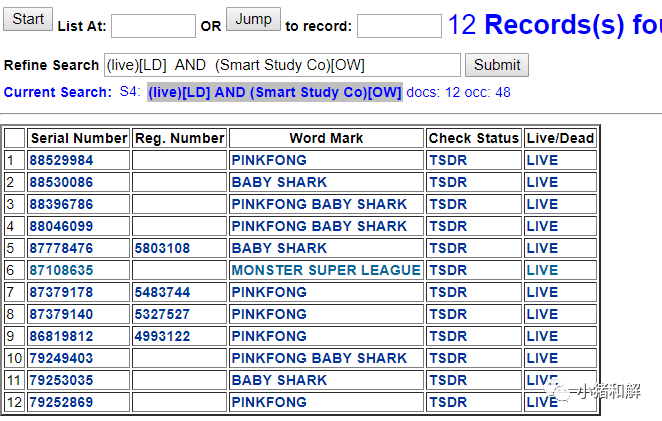This screenshot has width=662, height=421.
Task: Open PINKFONG word mark in row 8
Action: tap(269, 314)
